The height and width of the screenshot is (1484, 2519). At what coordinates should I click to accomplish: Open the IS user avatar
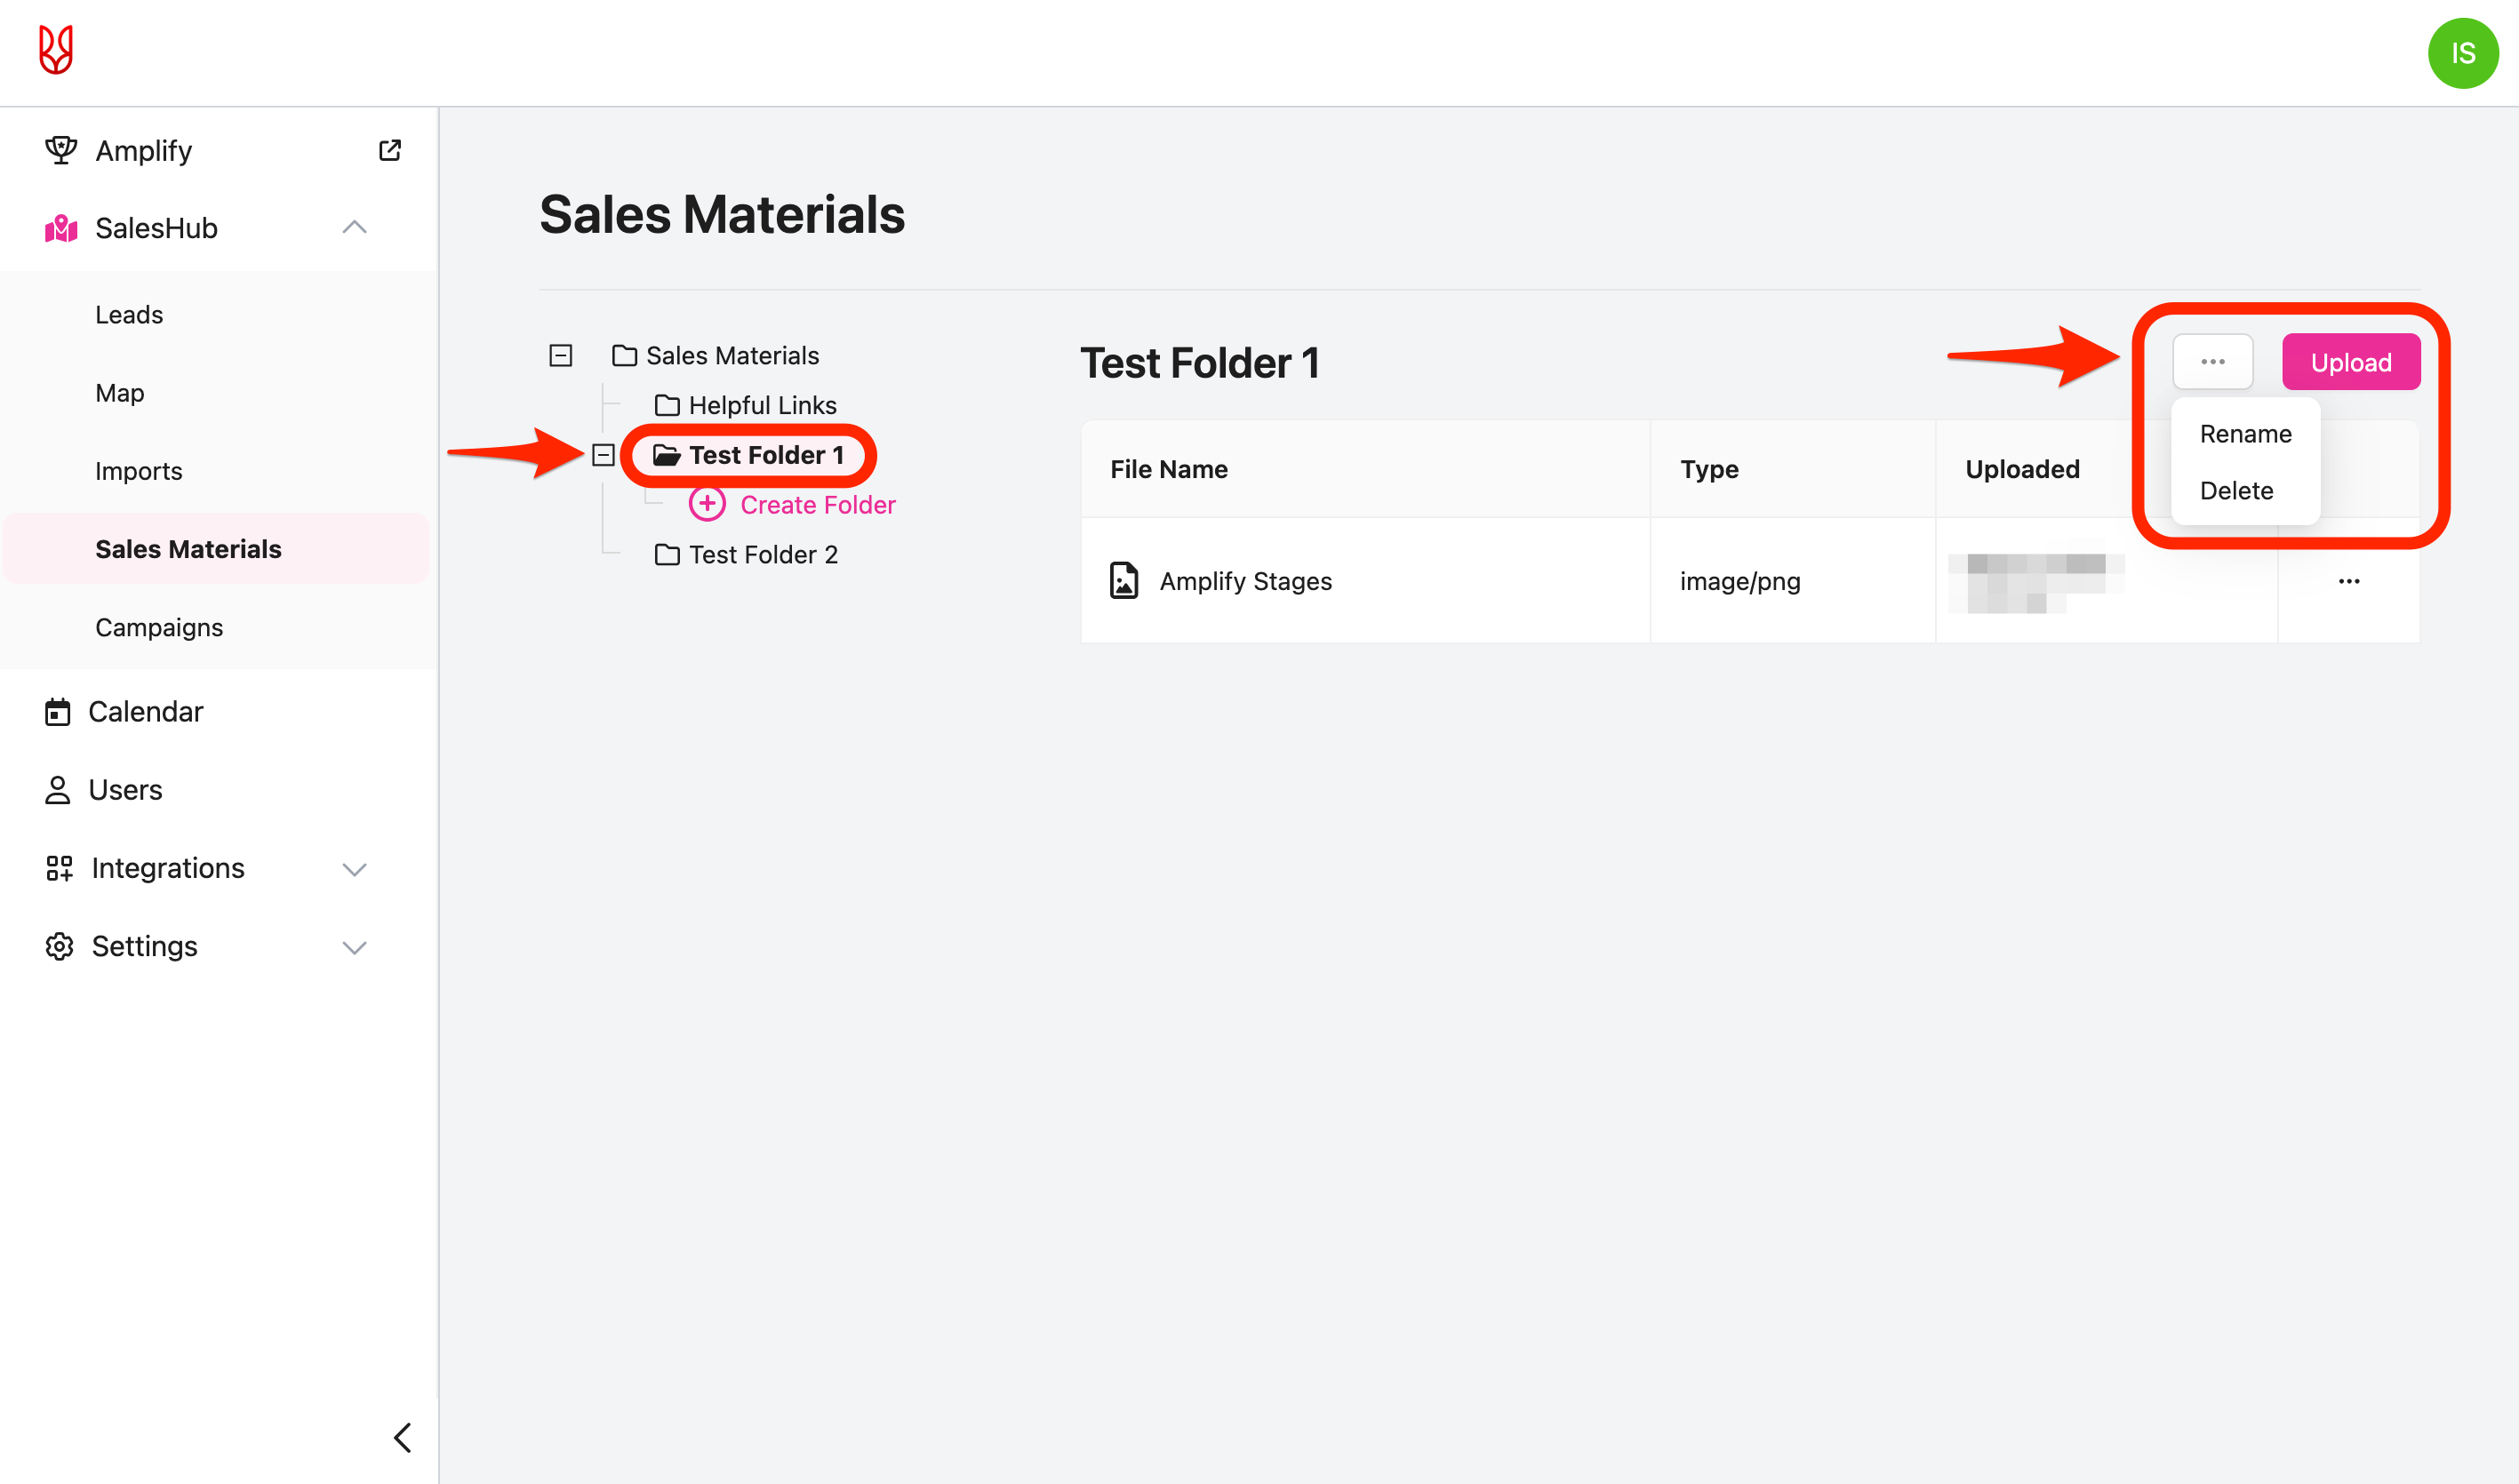[x=2462, y=53]
